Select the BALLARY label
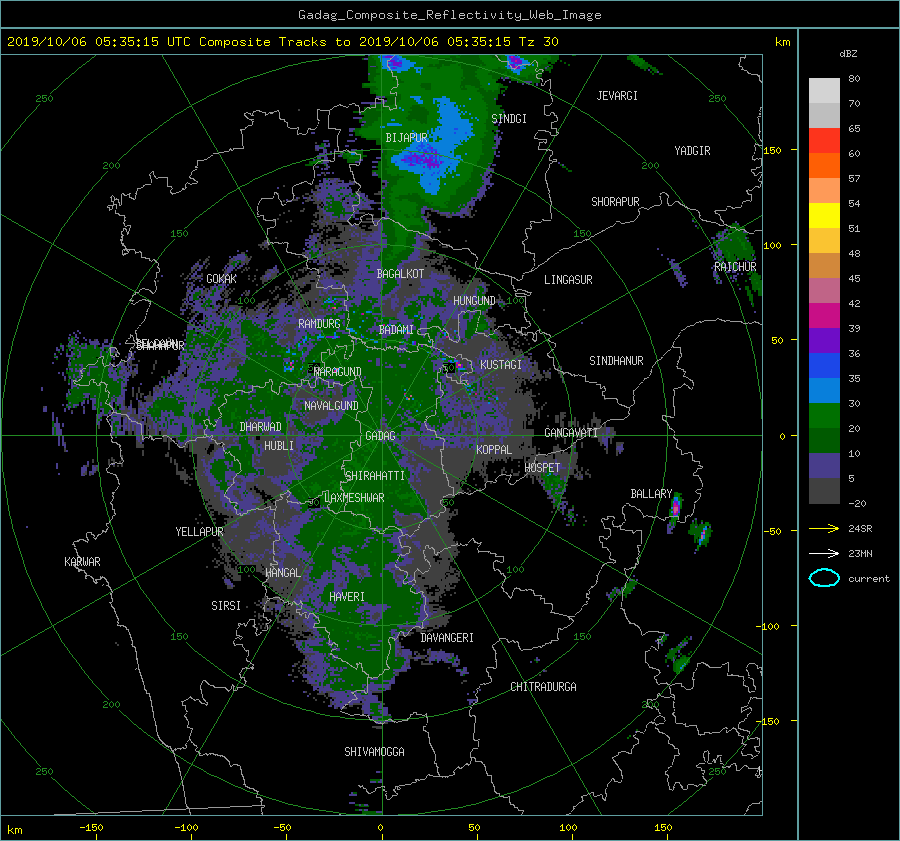The width and height of the screenshot is (900, 841). 651,494
